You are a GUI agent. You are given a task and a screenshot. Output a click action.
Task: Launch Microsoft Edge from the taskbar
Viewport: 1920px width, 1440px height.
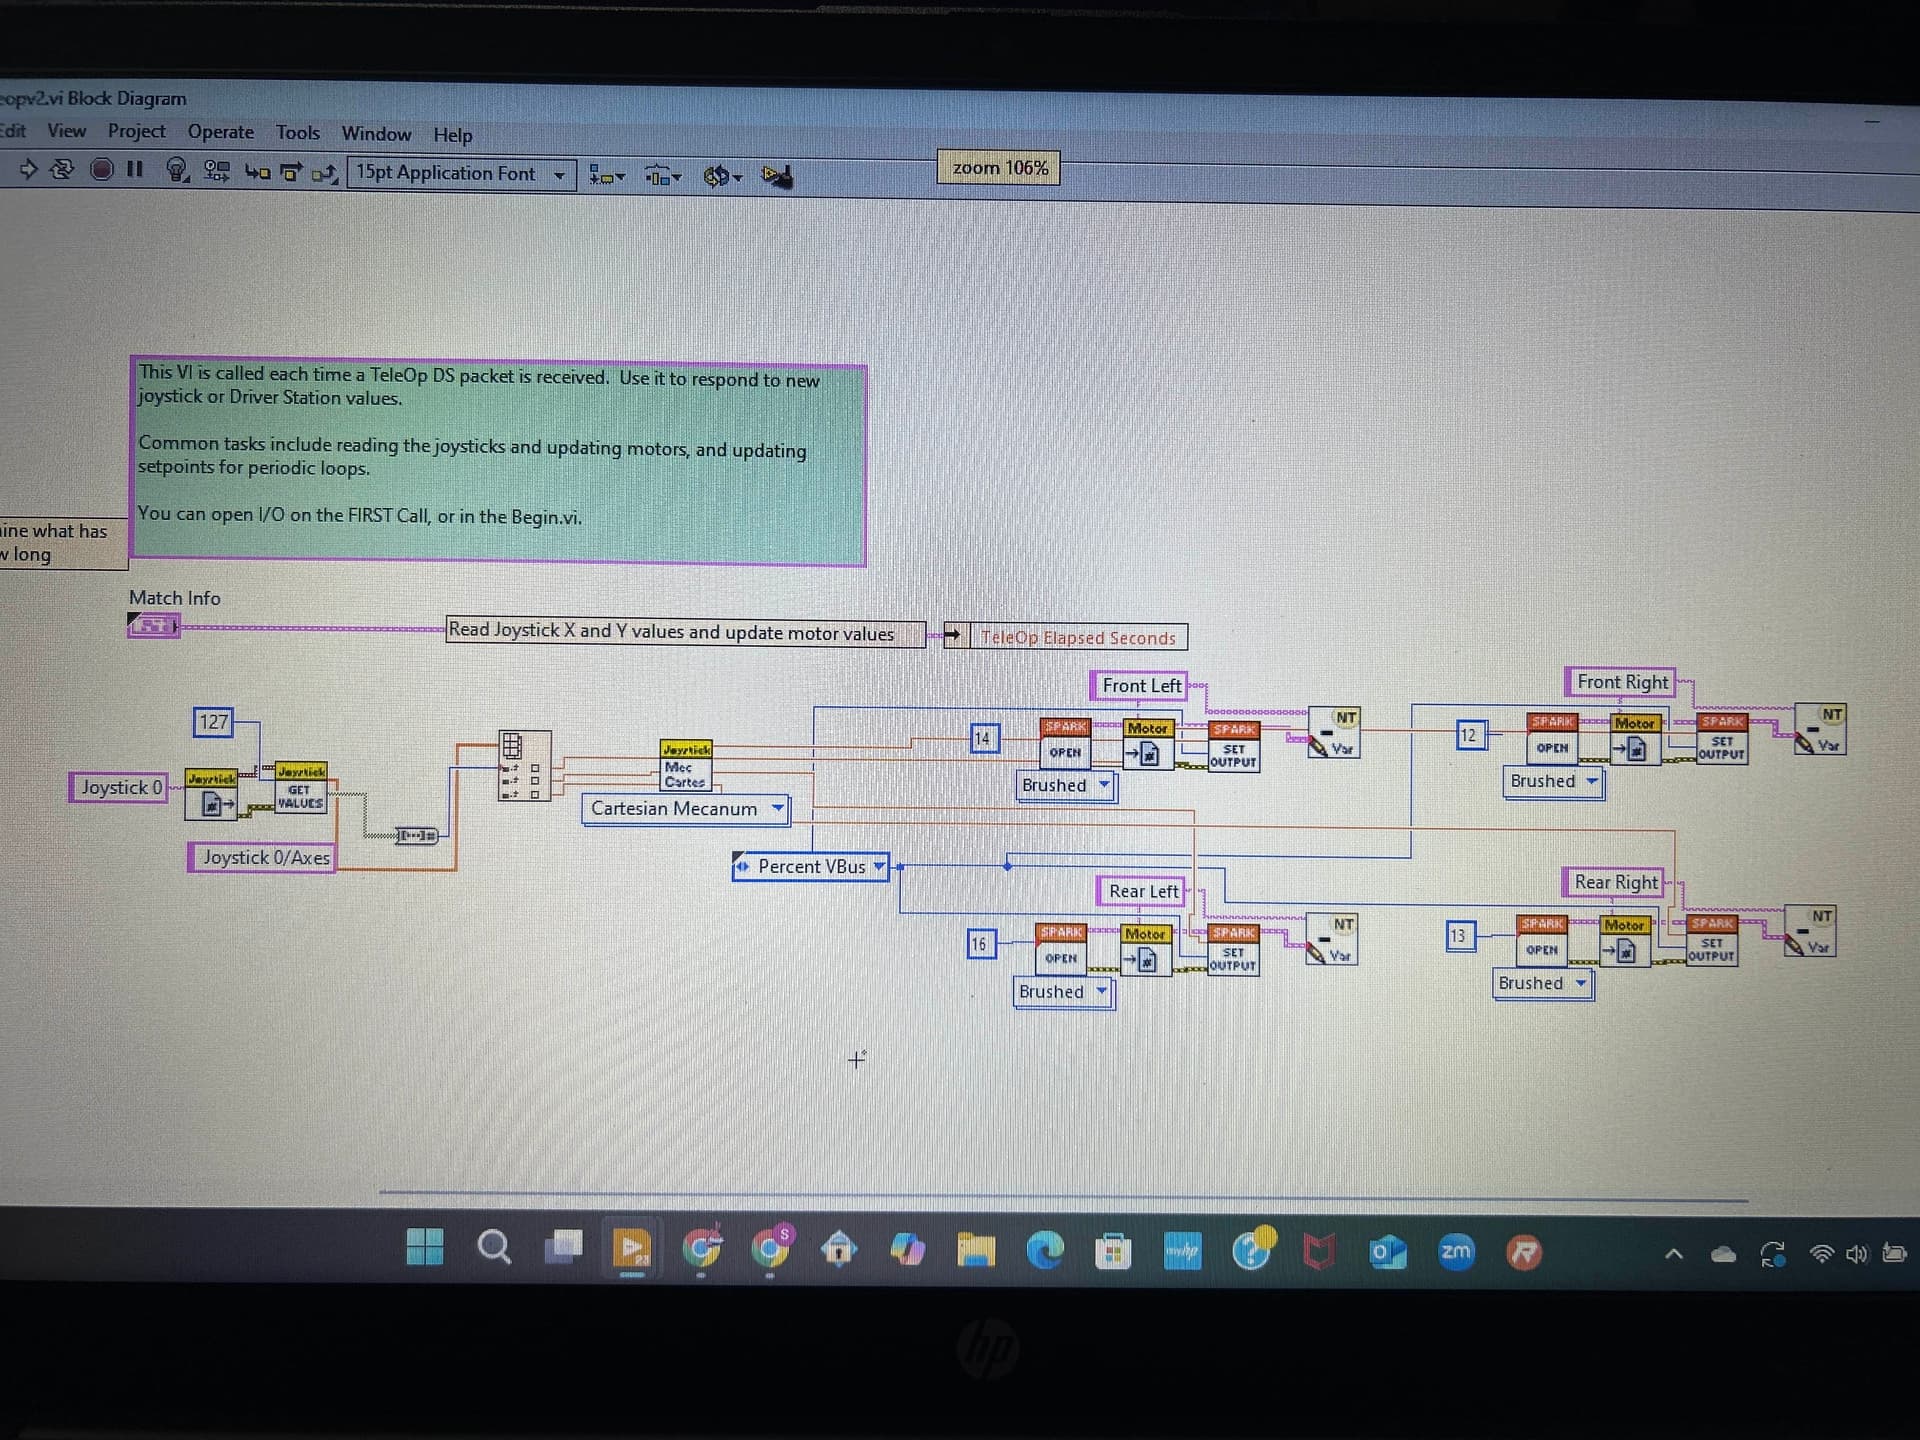[x=1046, y=1250]
